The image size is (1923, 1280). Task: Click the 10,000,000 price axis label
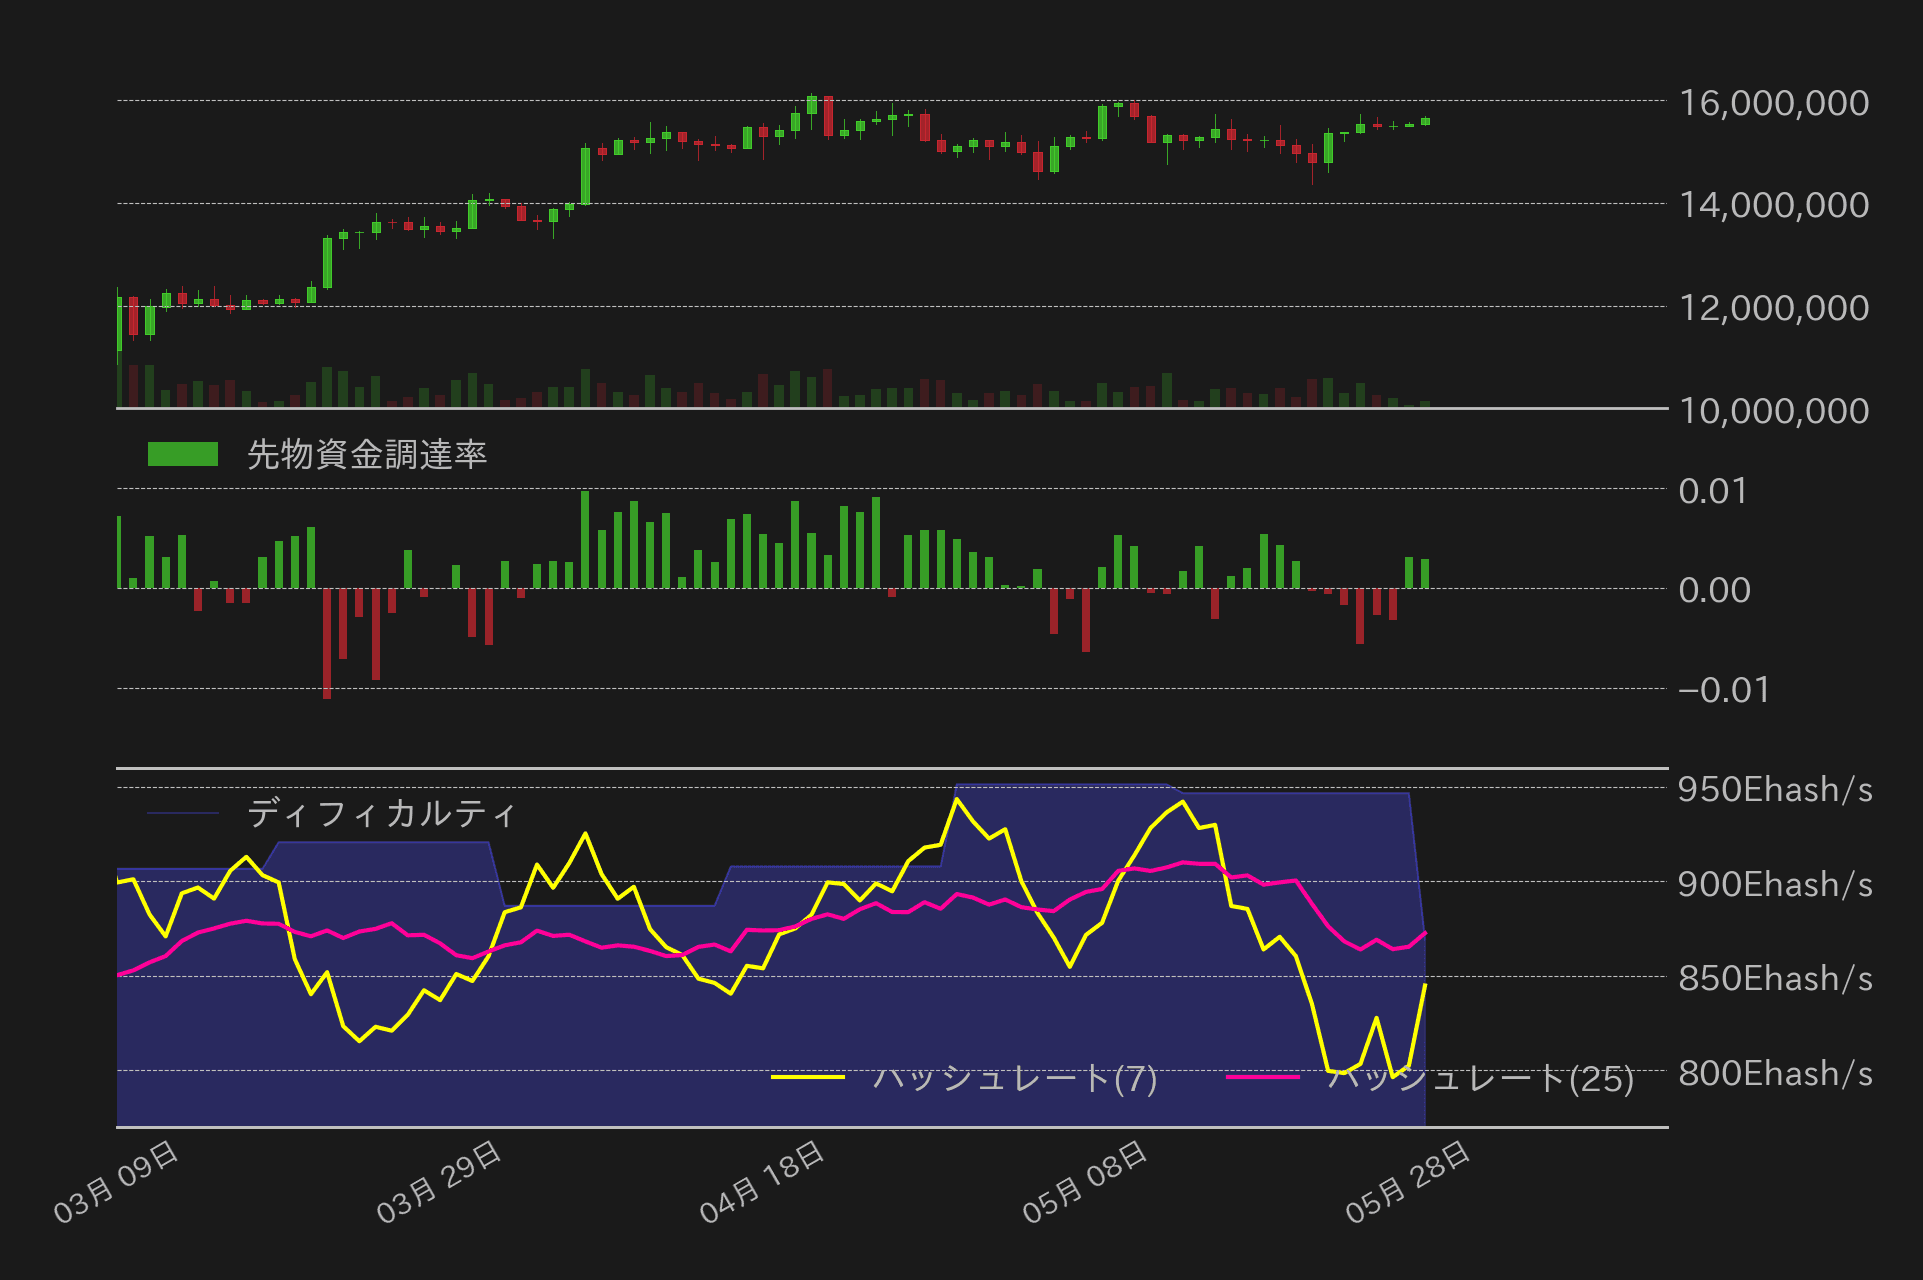[1773, 411]
